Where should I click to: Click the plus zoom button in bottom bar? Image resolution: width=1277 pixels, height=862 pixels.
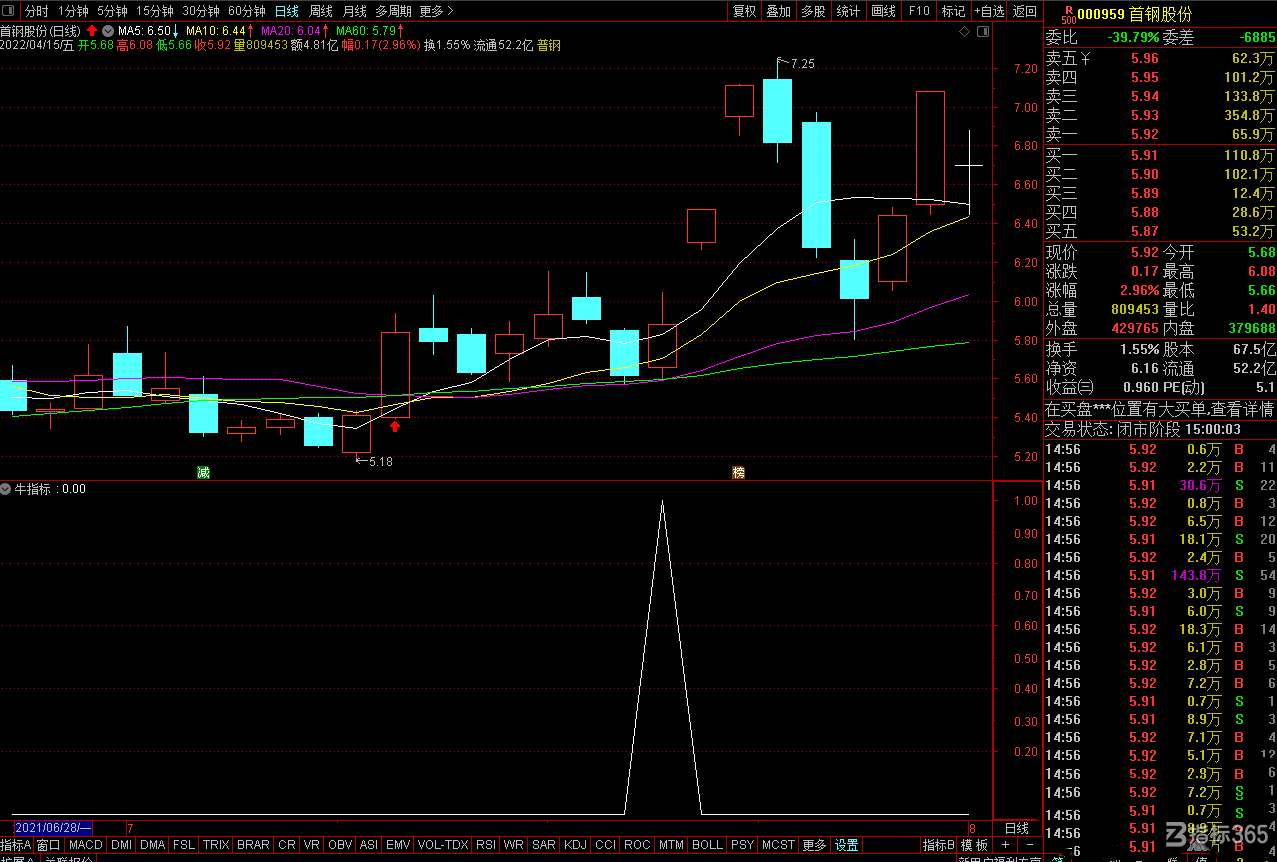tap(1006, 845)
